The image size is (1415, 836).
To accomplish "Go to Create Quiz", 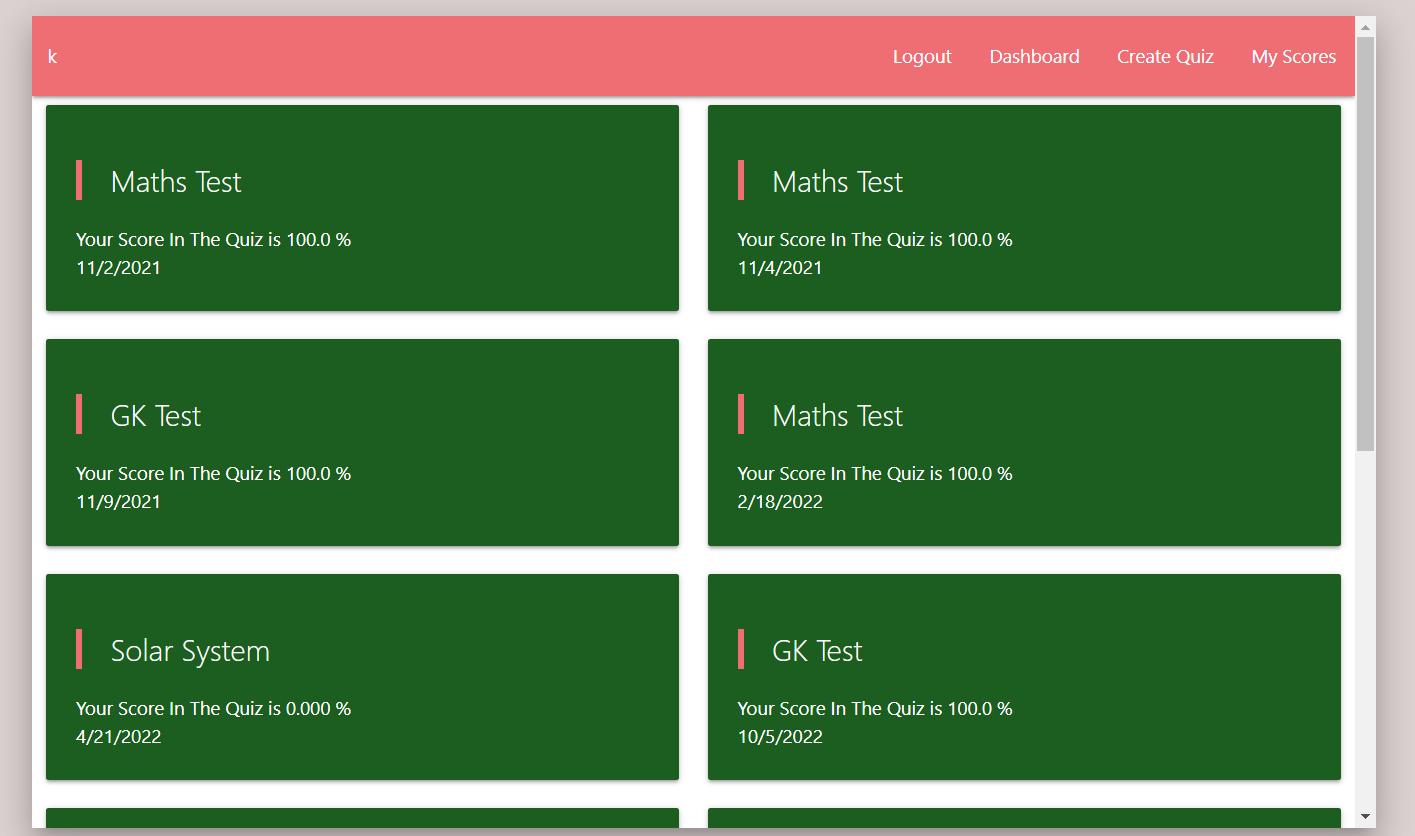I will pos(1165,57).
